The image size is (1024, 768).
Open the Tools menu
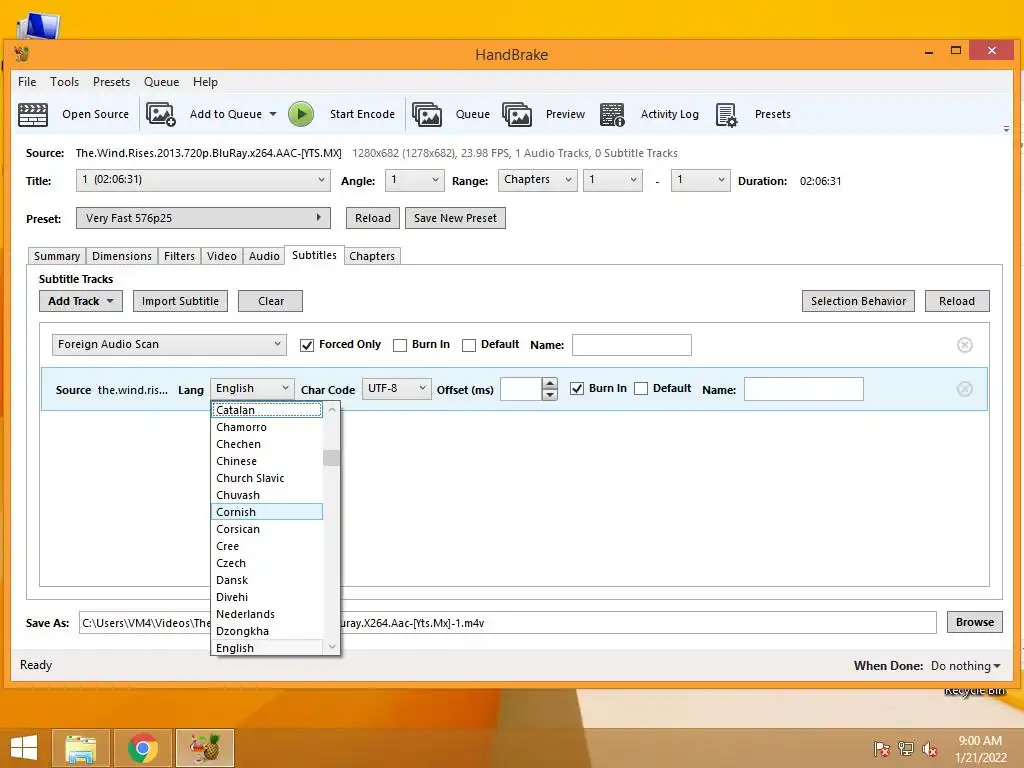tap(65, 82)
